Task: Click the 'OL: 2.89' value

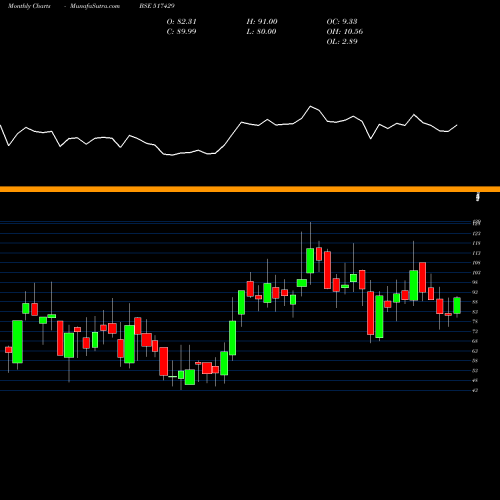Action: coord(342,42)
